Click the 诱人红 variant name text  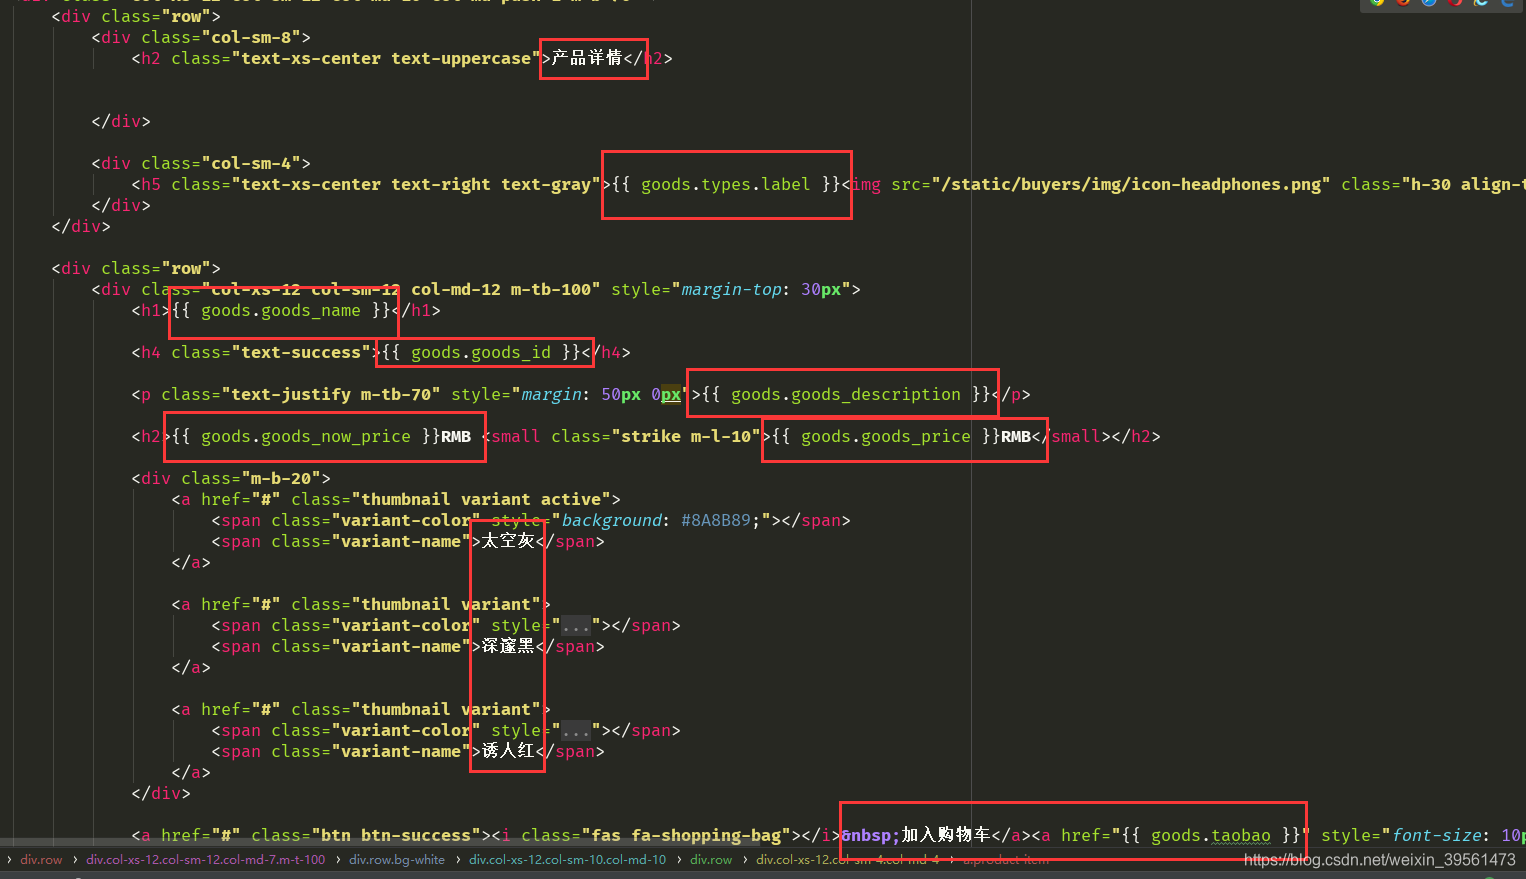click(x=508, y=751)
